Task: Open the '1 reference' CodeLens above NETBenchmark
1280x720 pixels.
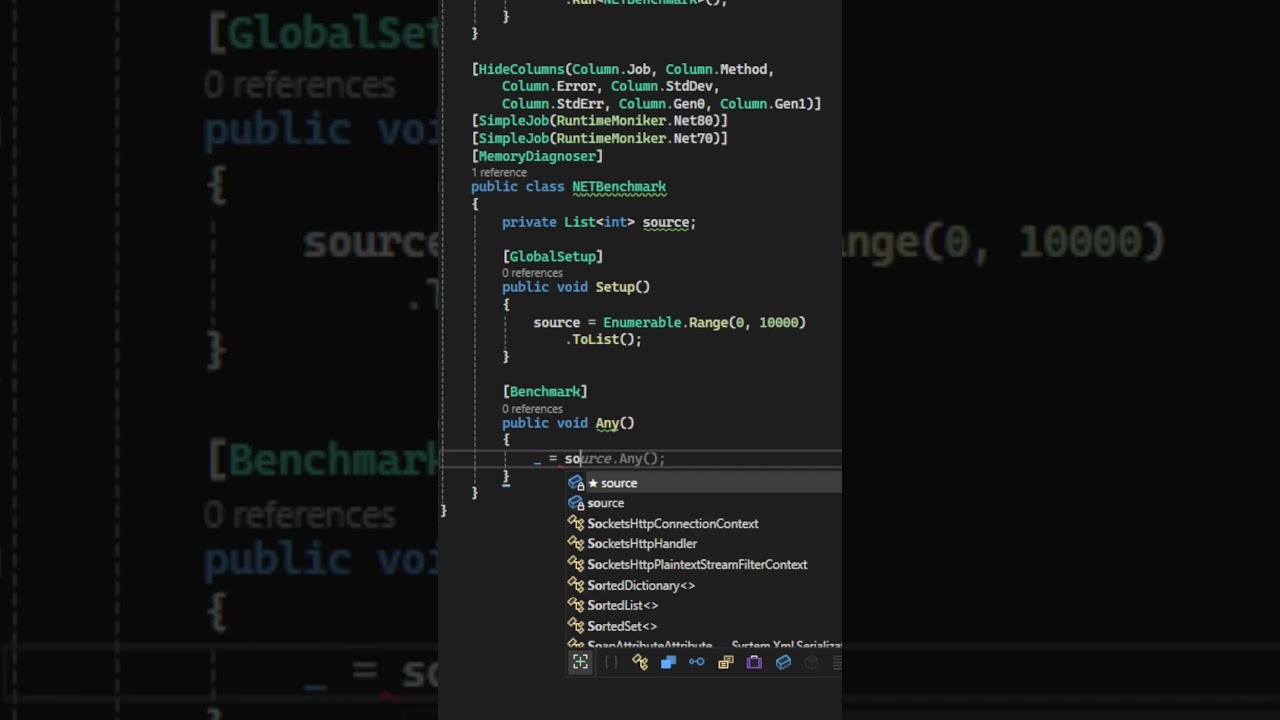Action: [499, 172]
